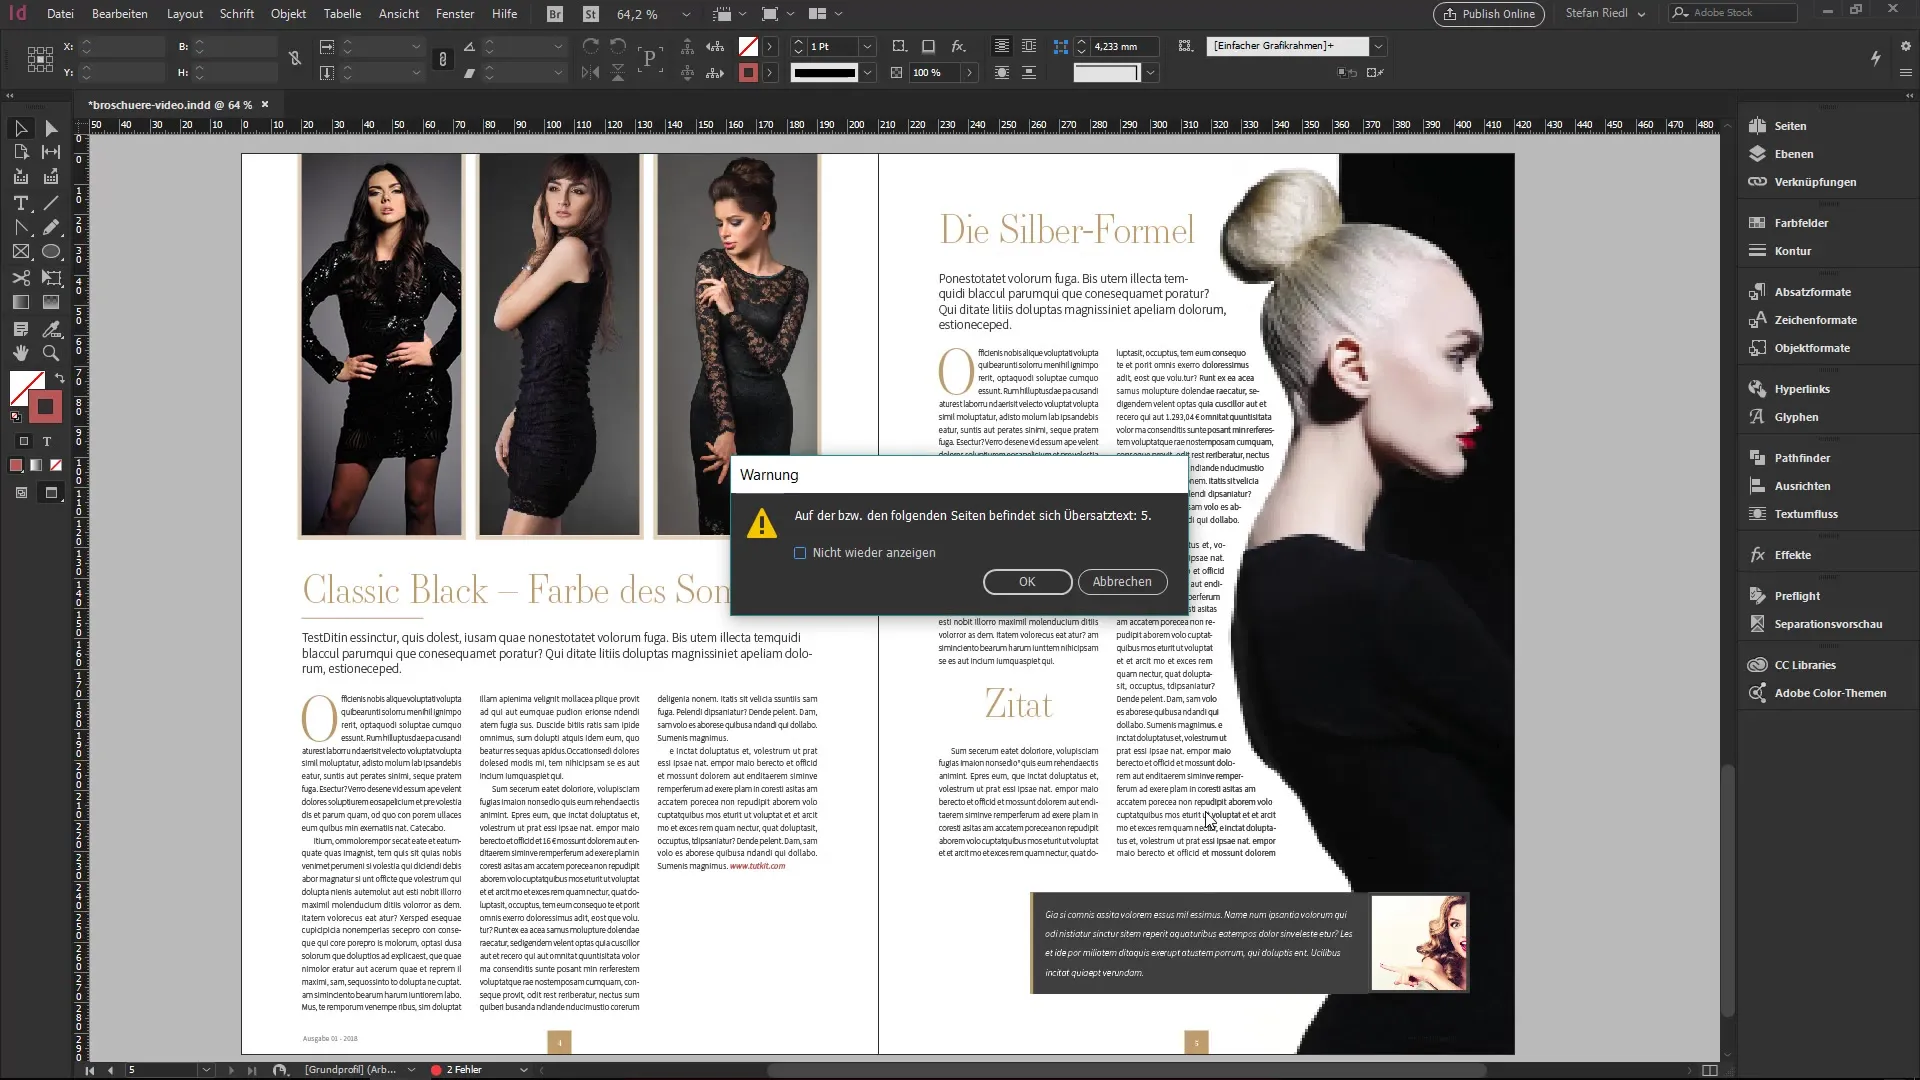Screen dimensions: 1920x1080
Task: Select the Ellipse tool
Action: click(51, 252)
